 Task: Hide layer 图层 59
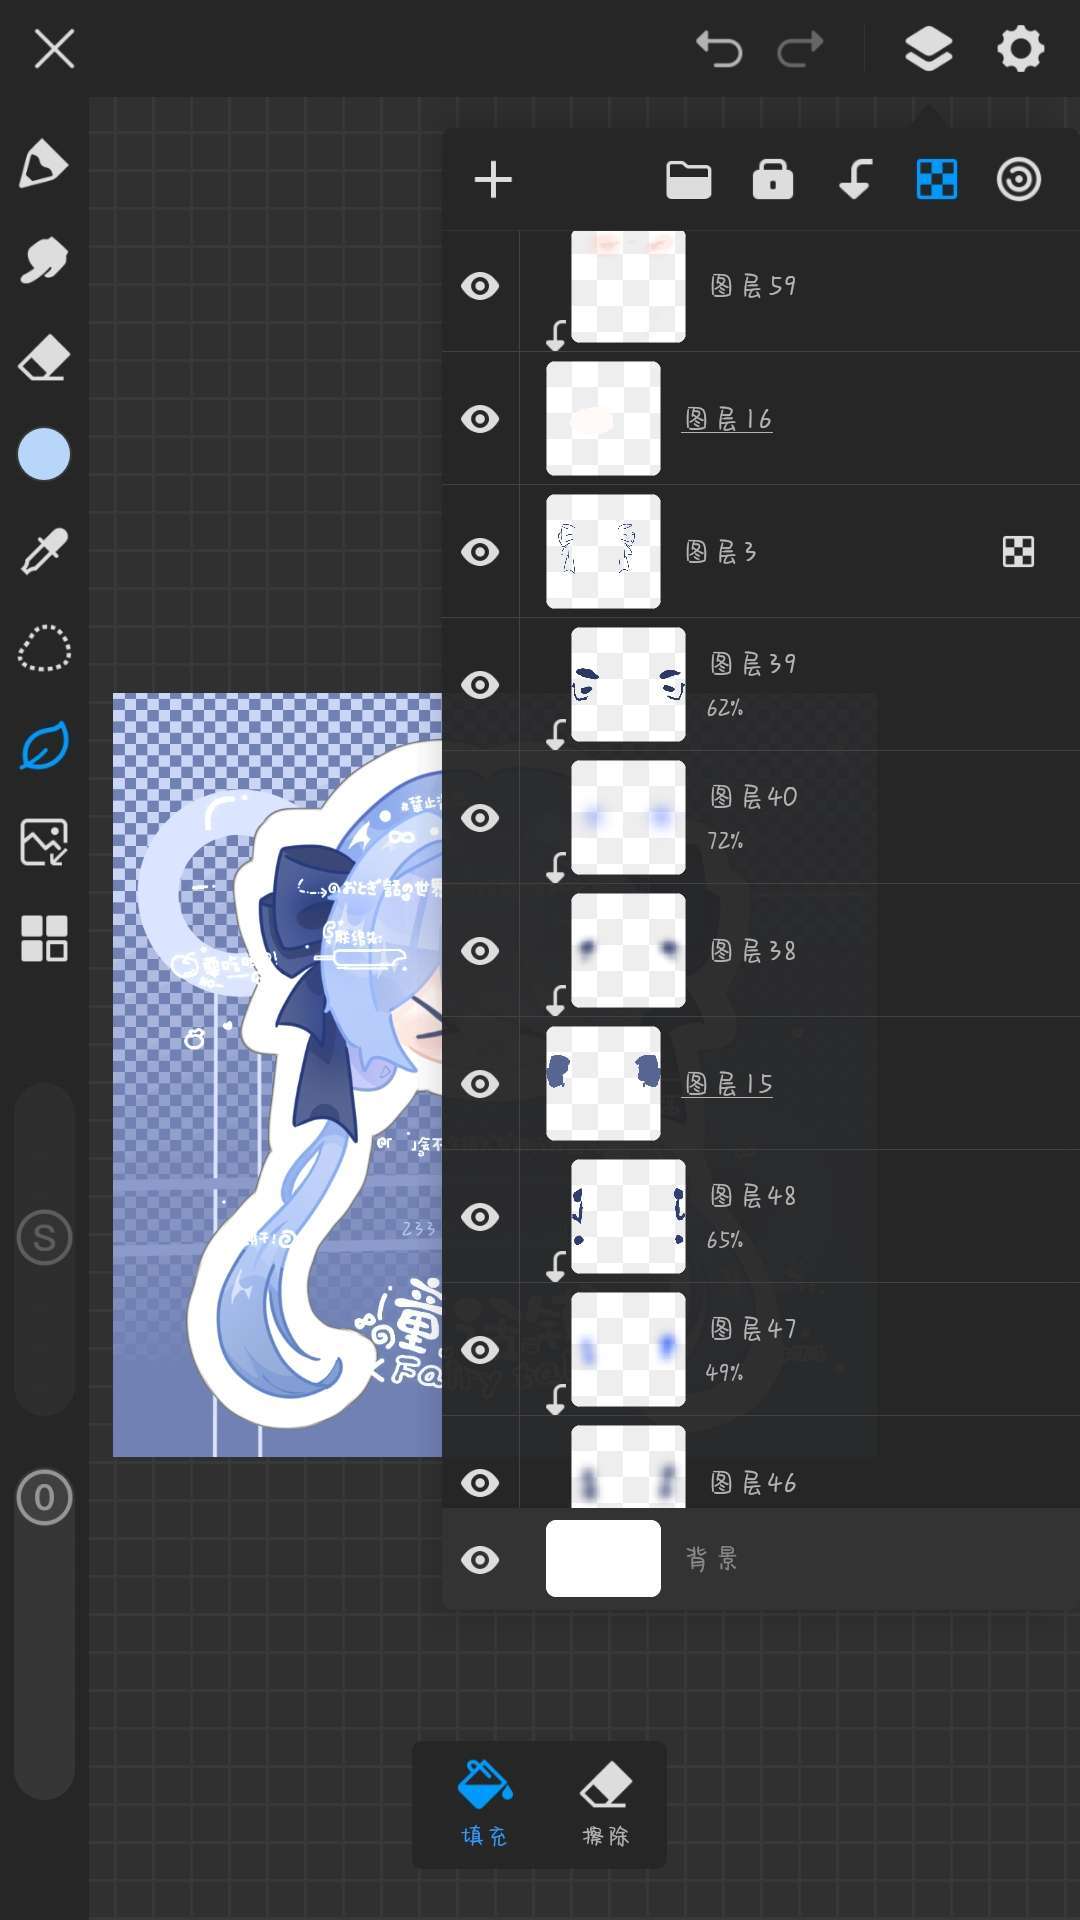point(480,286)
